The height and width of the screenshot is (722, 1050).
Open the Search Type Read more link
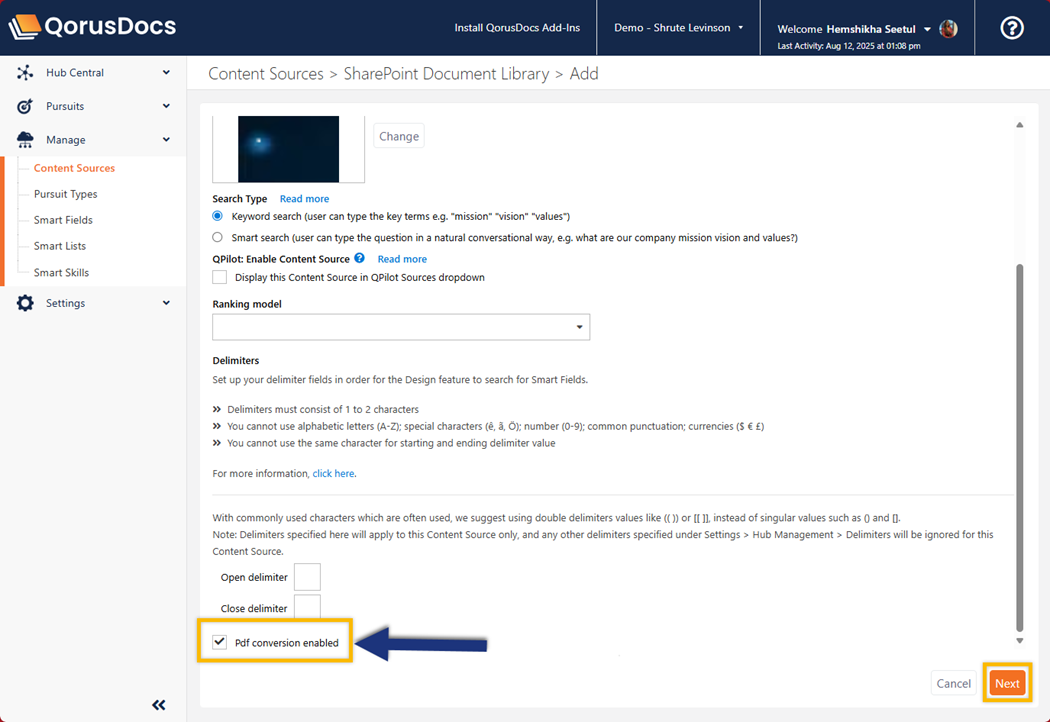pos(304,199)
